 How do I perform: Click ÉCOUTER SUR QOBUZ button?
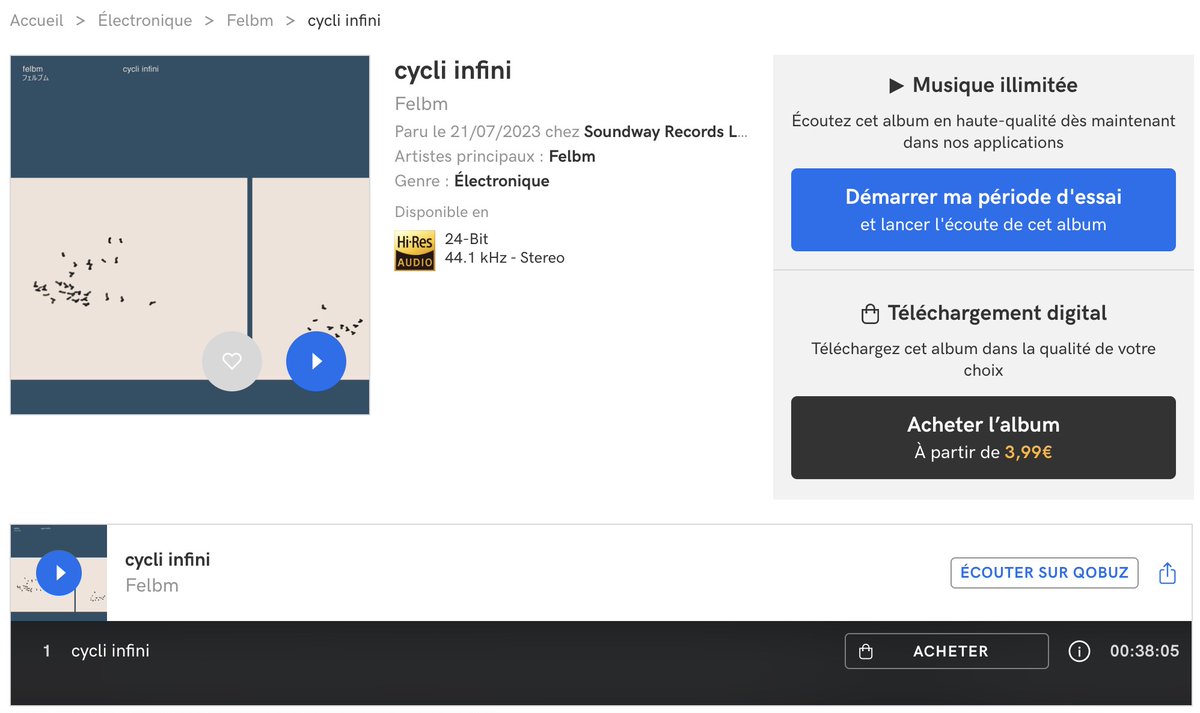point(1044,573)
